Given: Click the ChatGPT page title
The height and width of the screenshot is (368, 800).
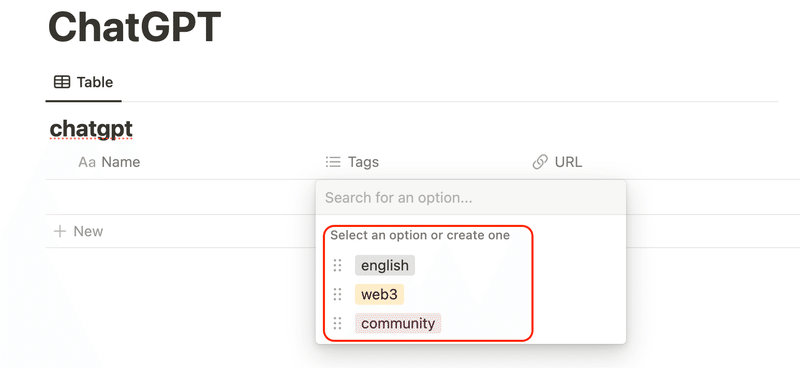Looking at the screenshot, I should point(134,27).
